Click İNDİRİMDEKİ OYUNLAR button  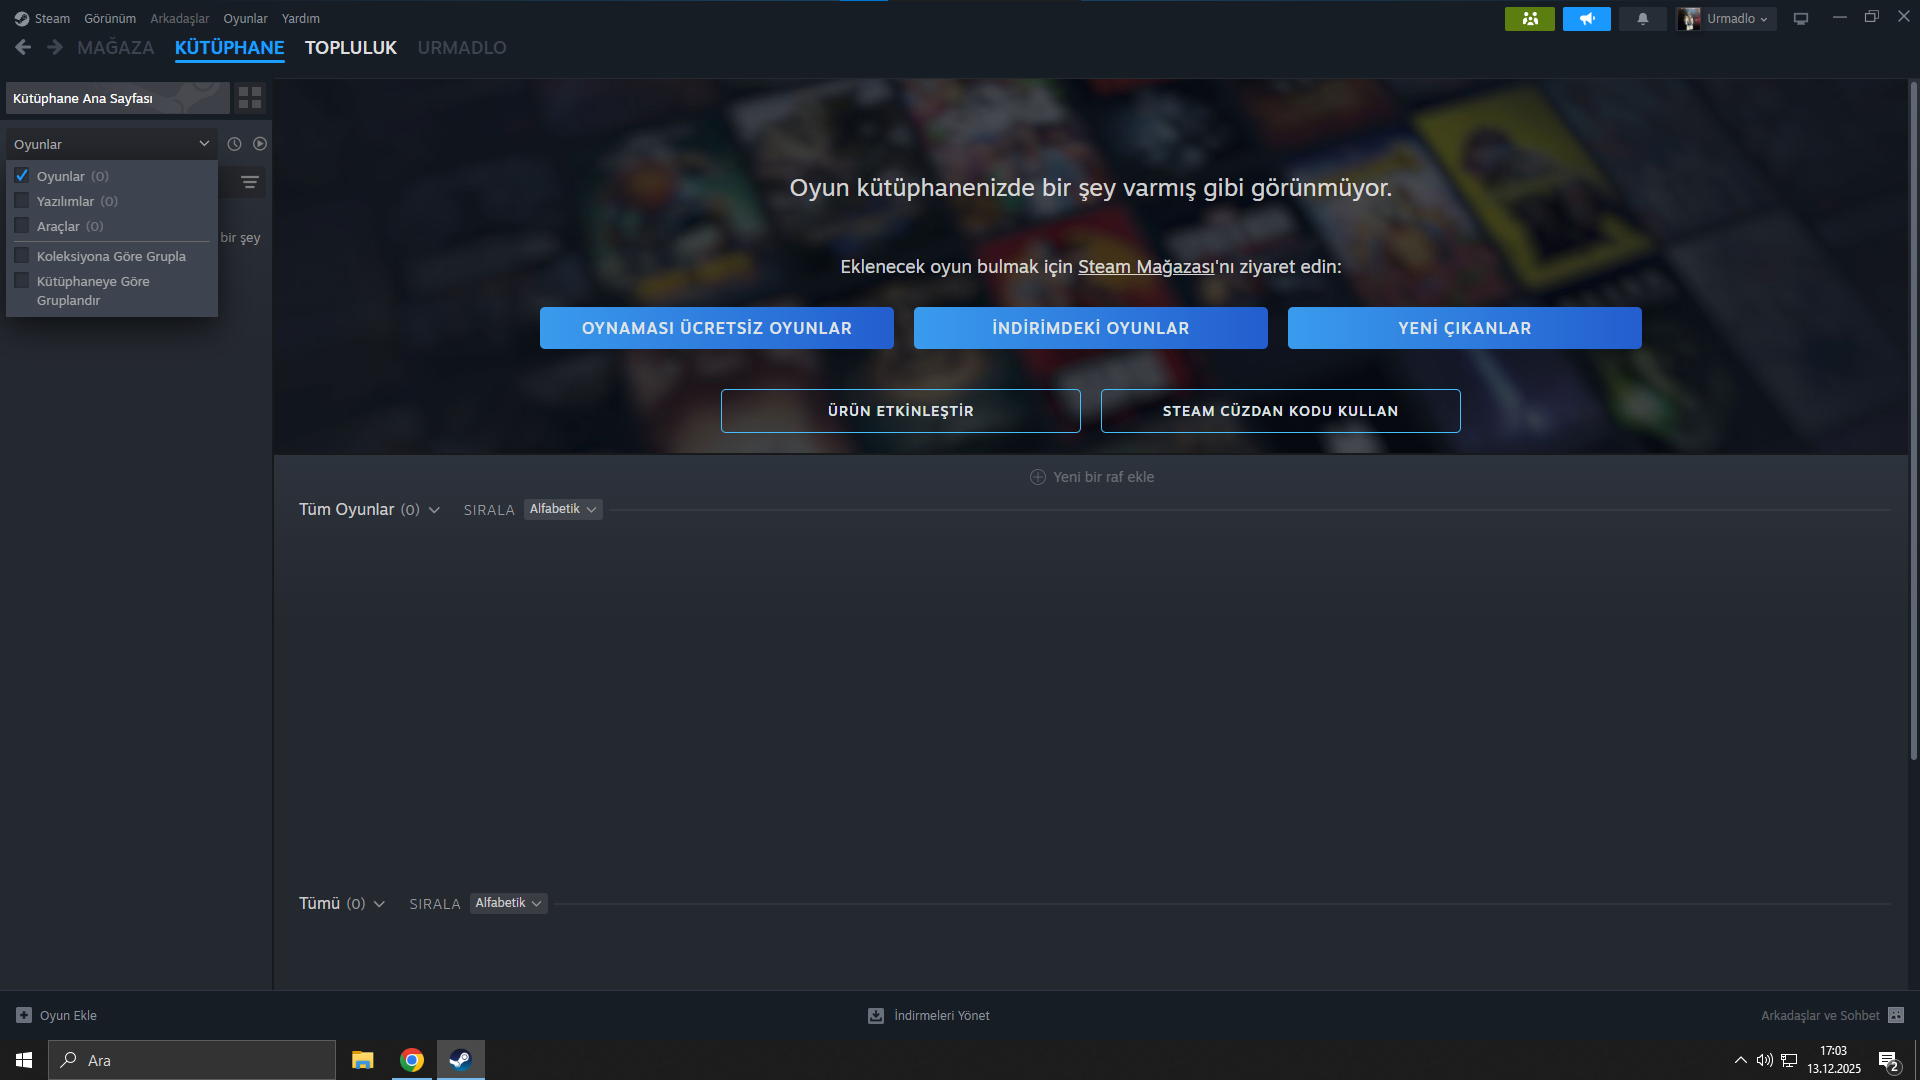(1091, 328)
